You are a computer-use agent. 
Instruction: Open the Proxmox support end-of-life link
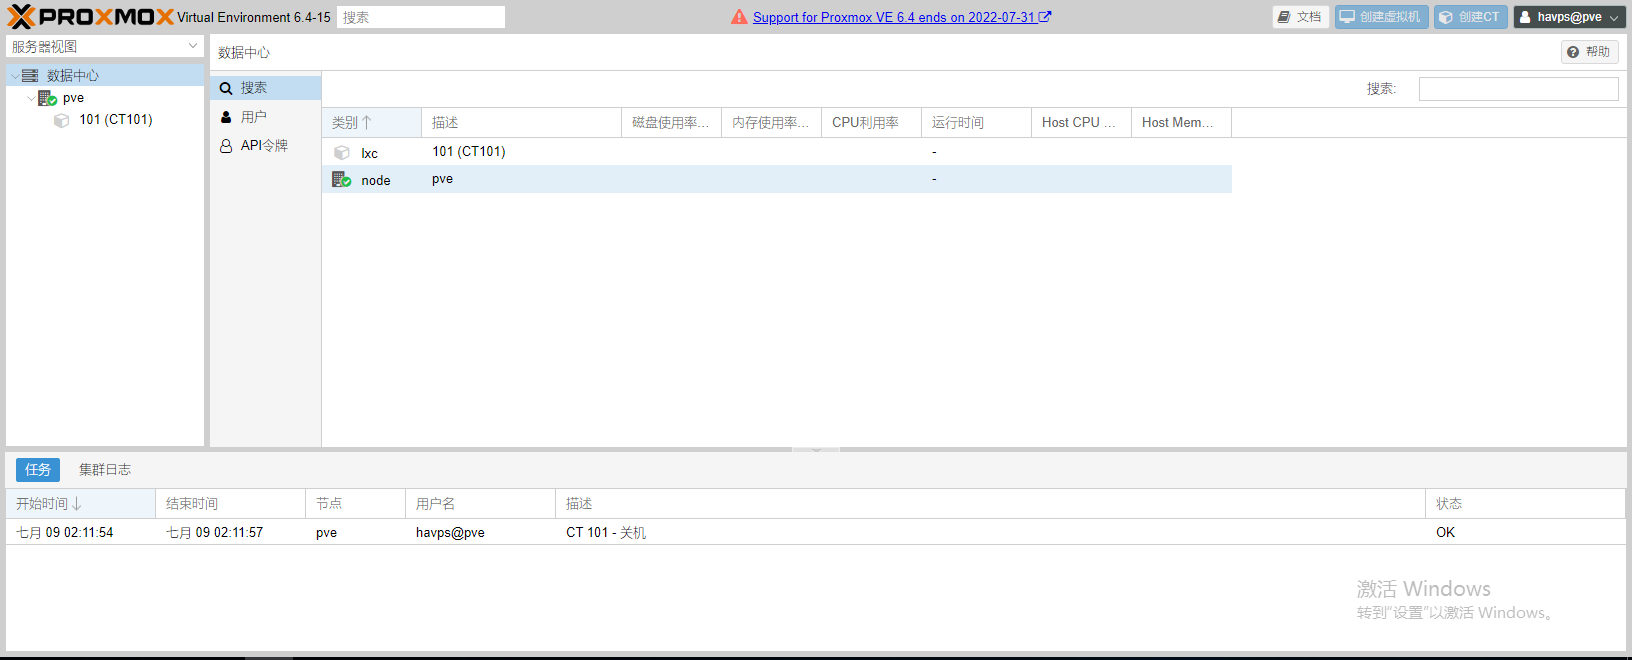pyautogui.click(x=893, y=17)
